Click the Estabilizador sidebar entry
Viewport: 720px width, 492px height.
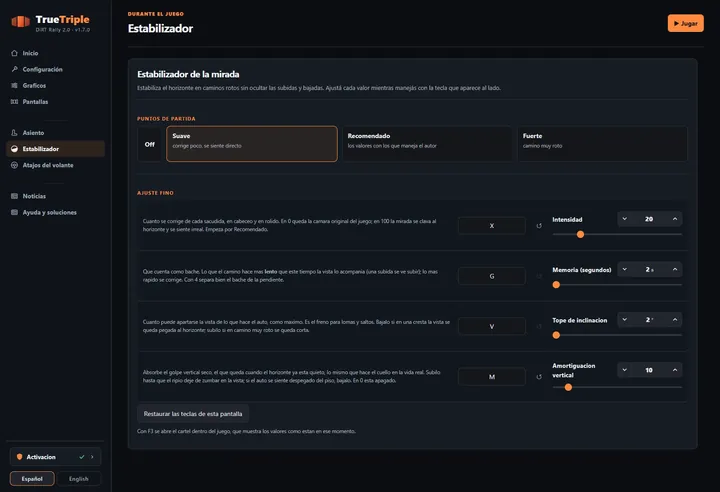tap(55, 149)
